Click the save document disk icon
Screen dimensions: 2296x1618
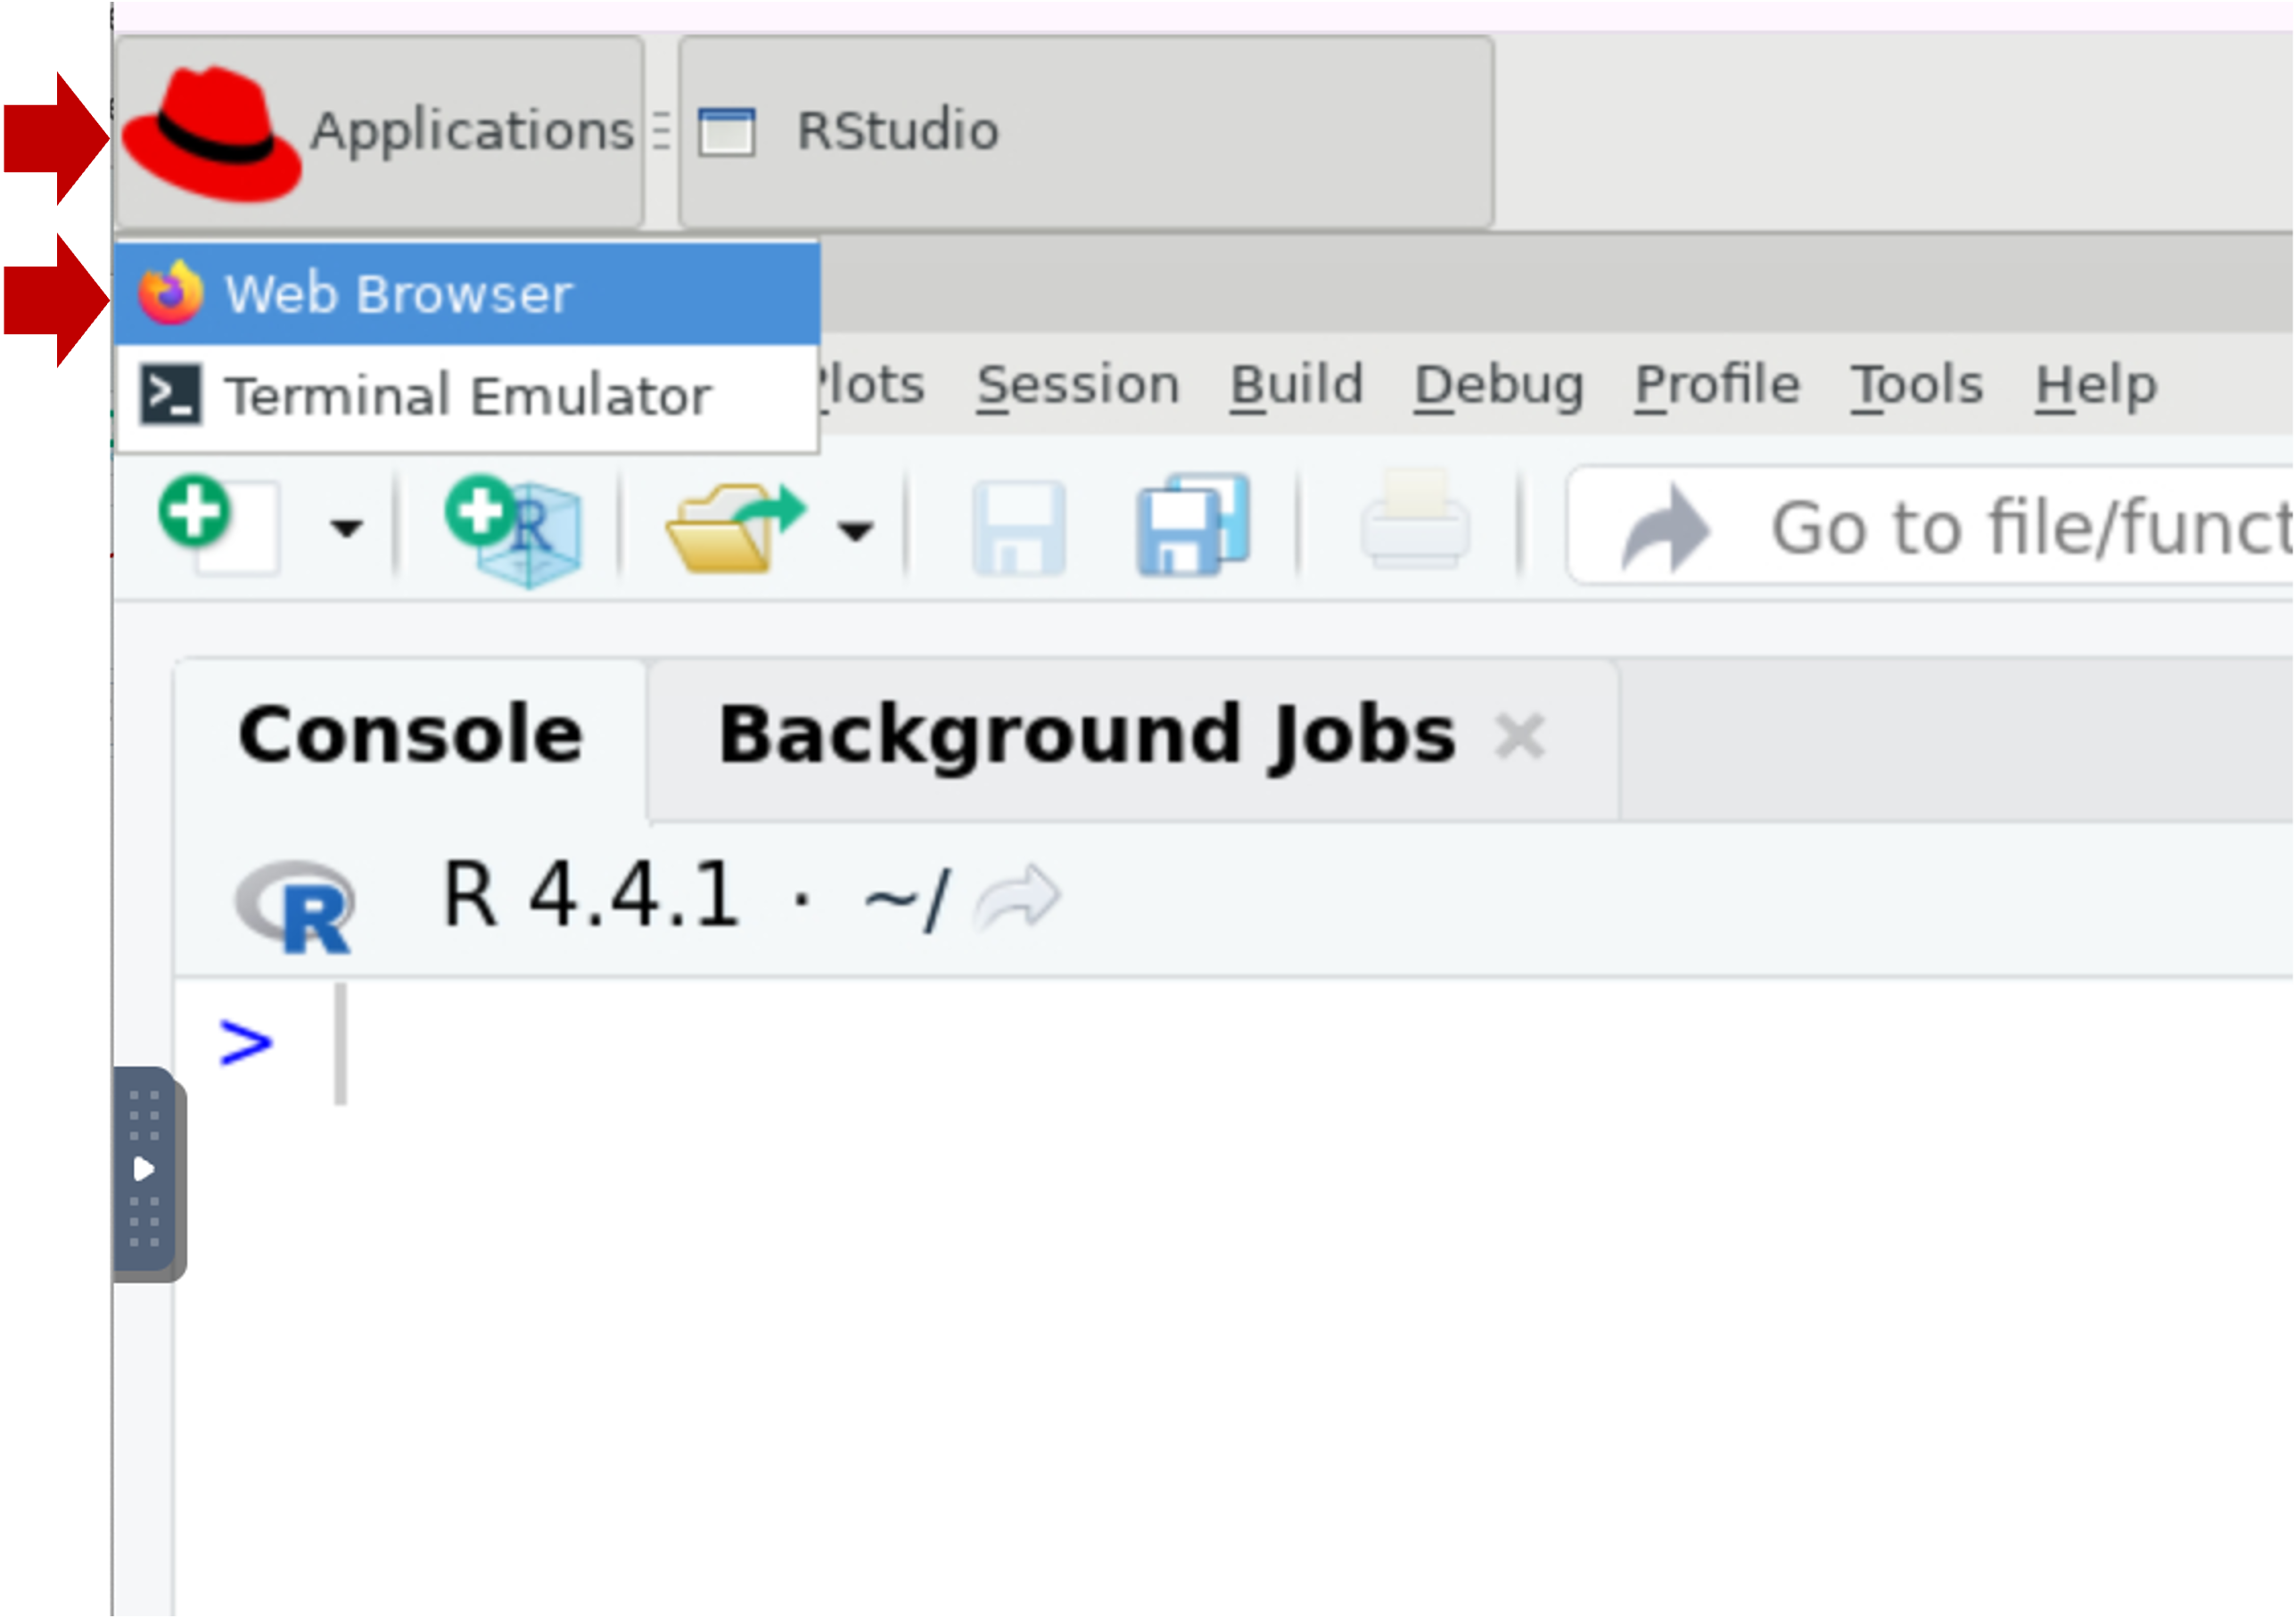pos(1017,528)
